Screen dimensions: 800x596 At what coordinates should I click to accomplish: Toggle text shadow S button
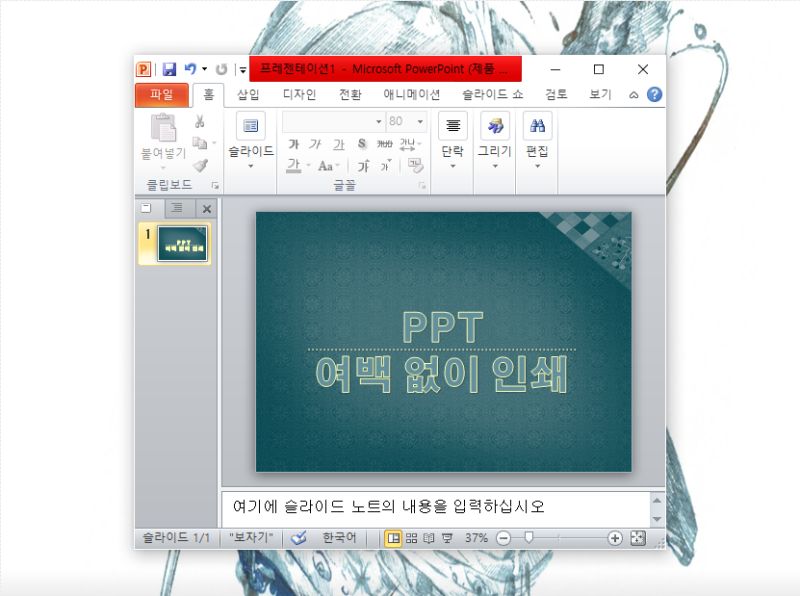tap(362, 144)
